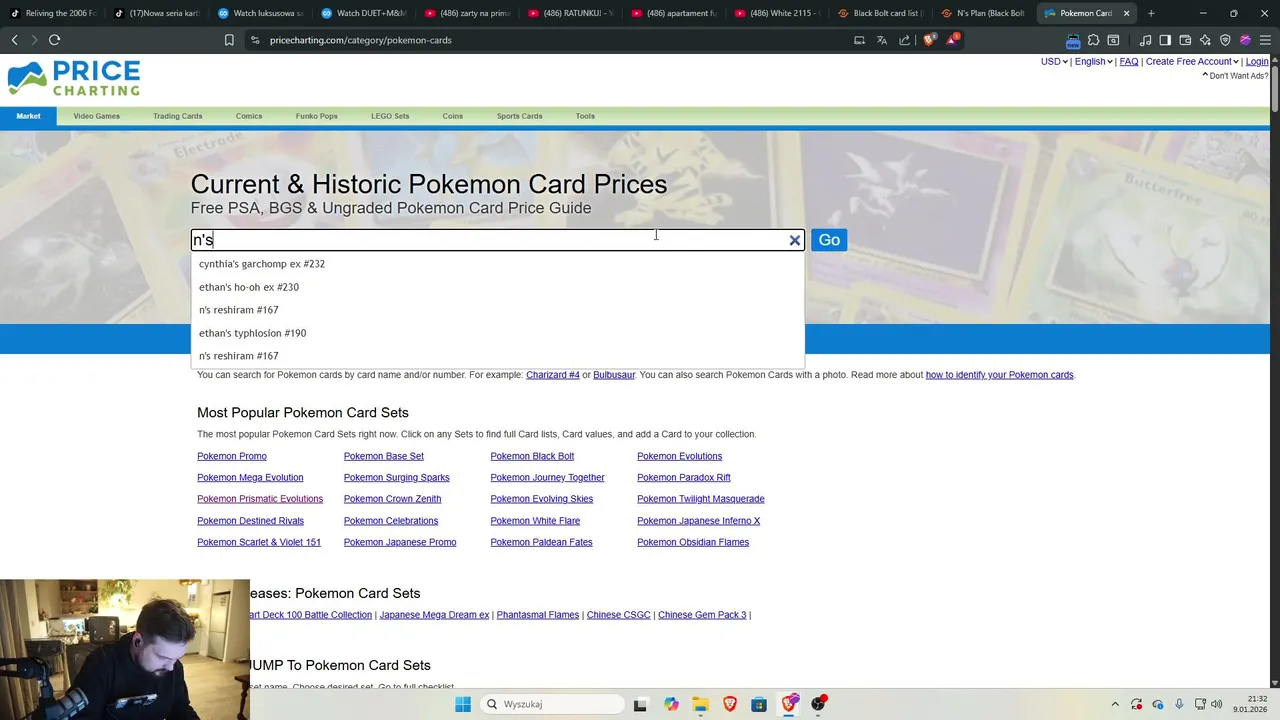
Task: Open Brave Shields lion icon
Action: click(x=930, y=40)
